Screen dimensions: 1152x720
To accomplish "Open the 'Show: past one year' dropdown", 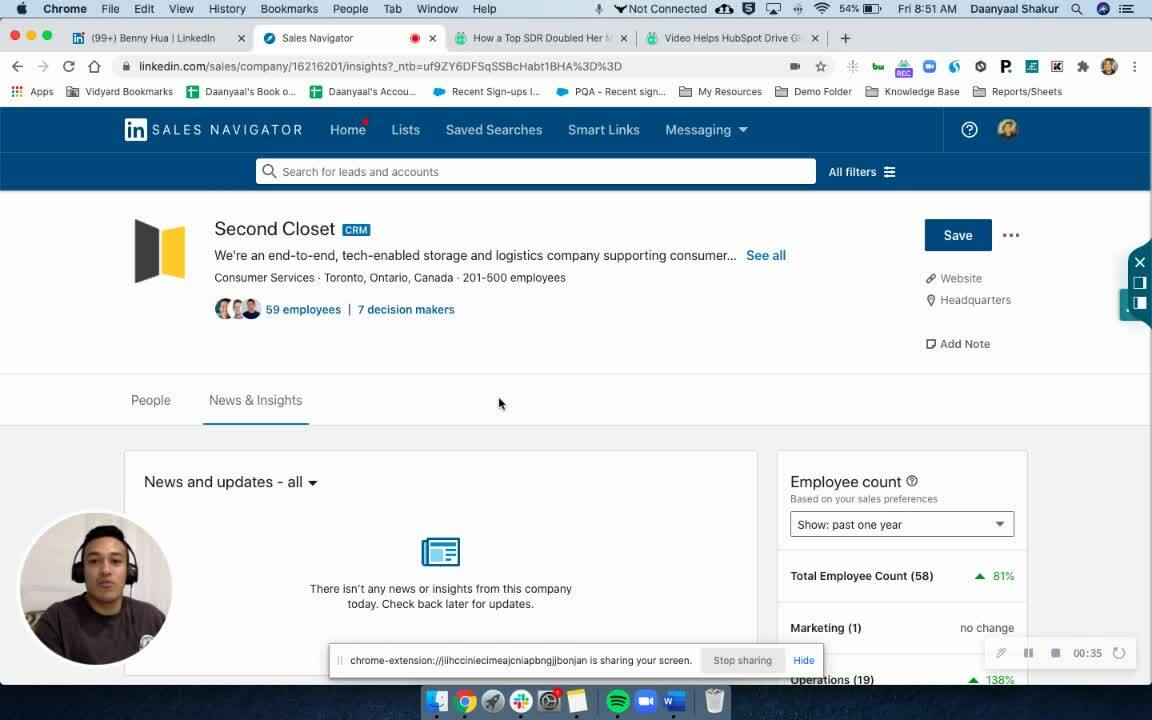I will (x=901, y=524).
